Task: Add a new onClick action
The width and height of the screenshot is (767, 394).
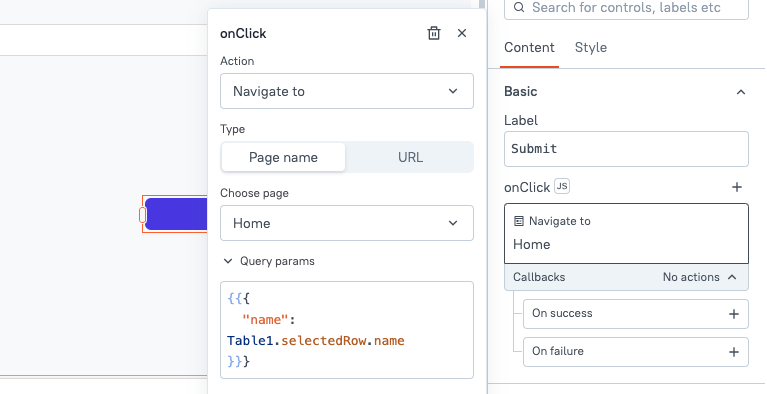Action: [x=737, y=187]
